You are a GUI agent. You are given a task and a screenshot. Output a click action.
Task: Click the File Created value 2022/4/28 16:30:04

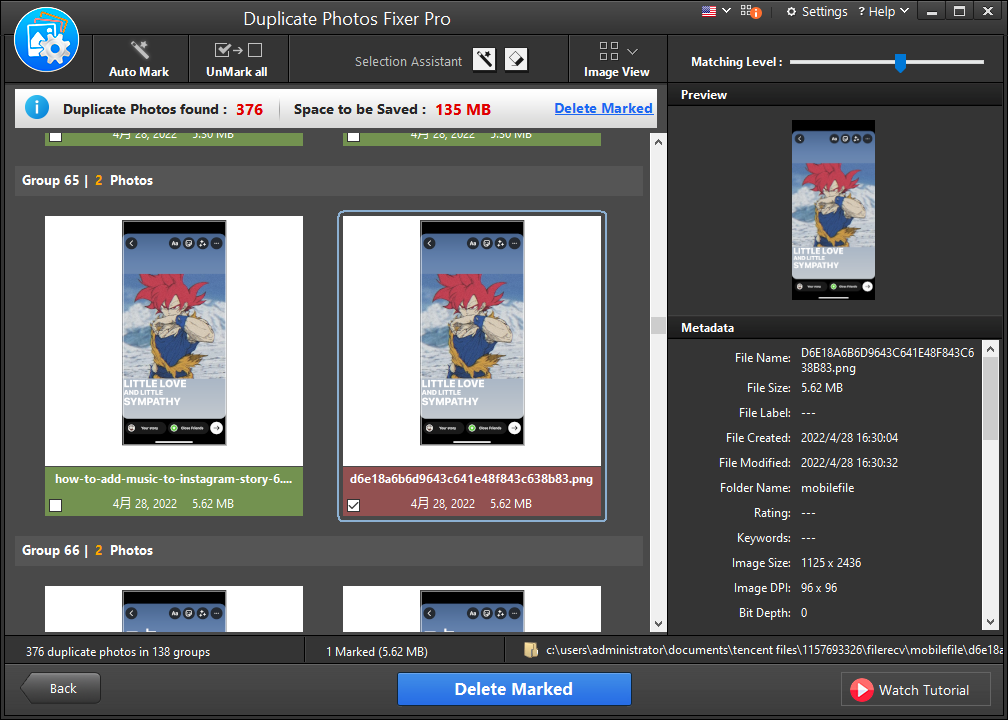tap(849, 438)
